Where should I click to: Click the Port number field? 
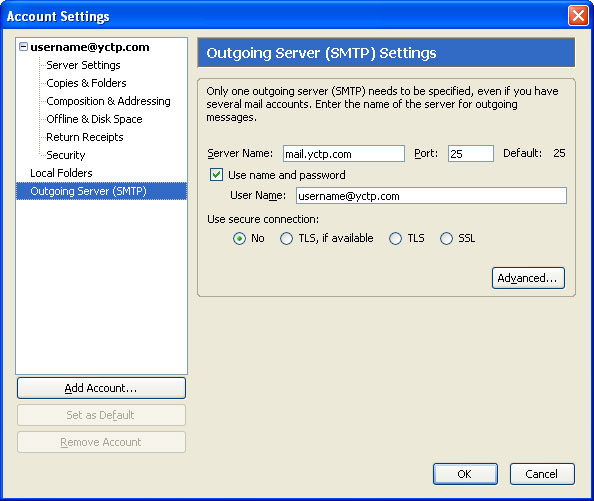471,153
